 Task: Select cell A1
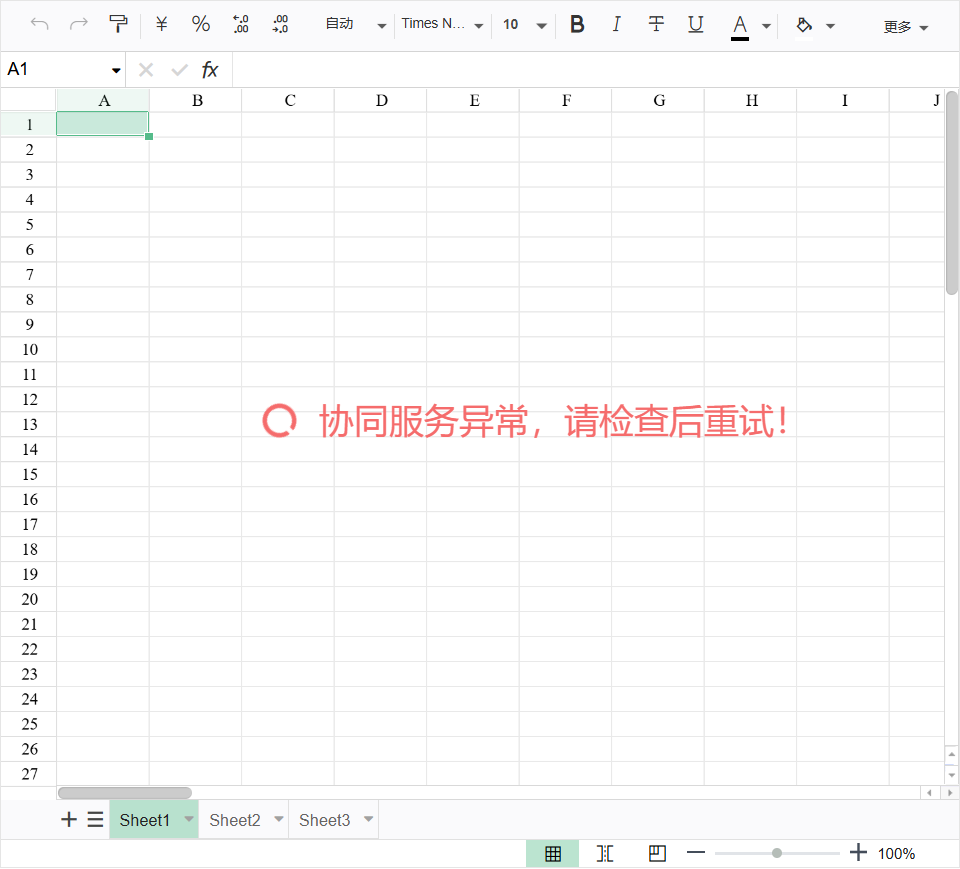coord(102,124)
